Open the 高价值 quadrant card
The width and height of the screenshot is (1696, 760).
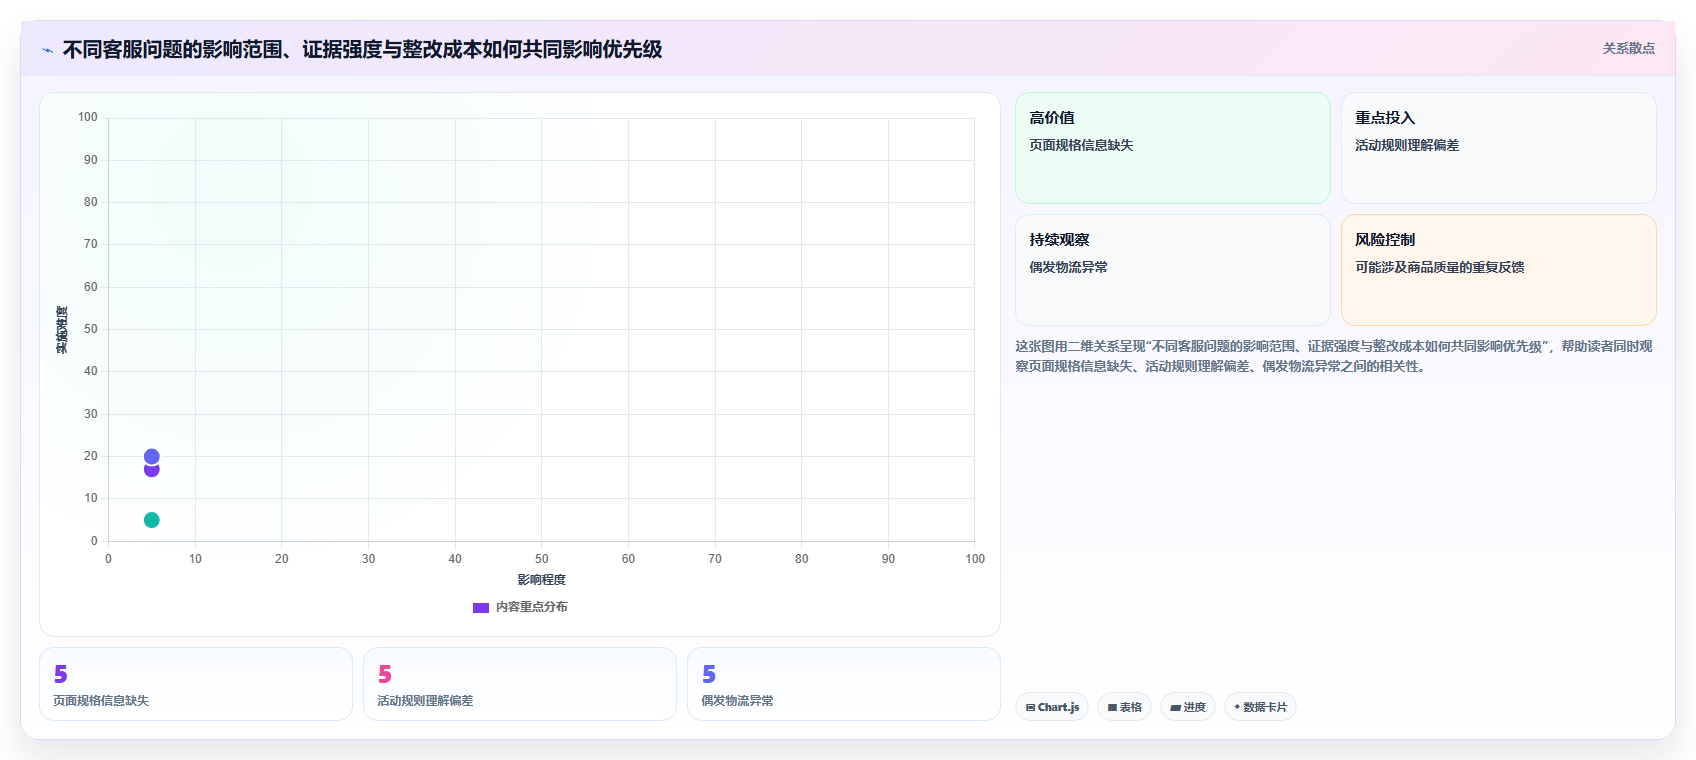pos(1172,148)
